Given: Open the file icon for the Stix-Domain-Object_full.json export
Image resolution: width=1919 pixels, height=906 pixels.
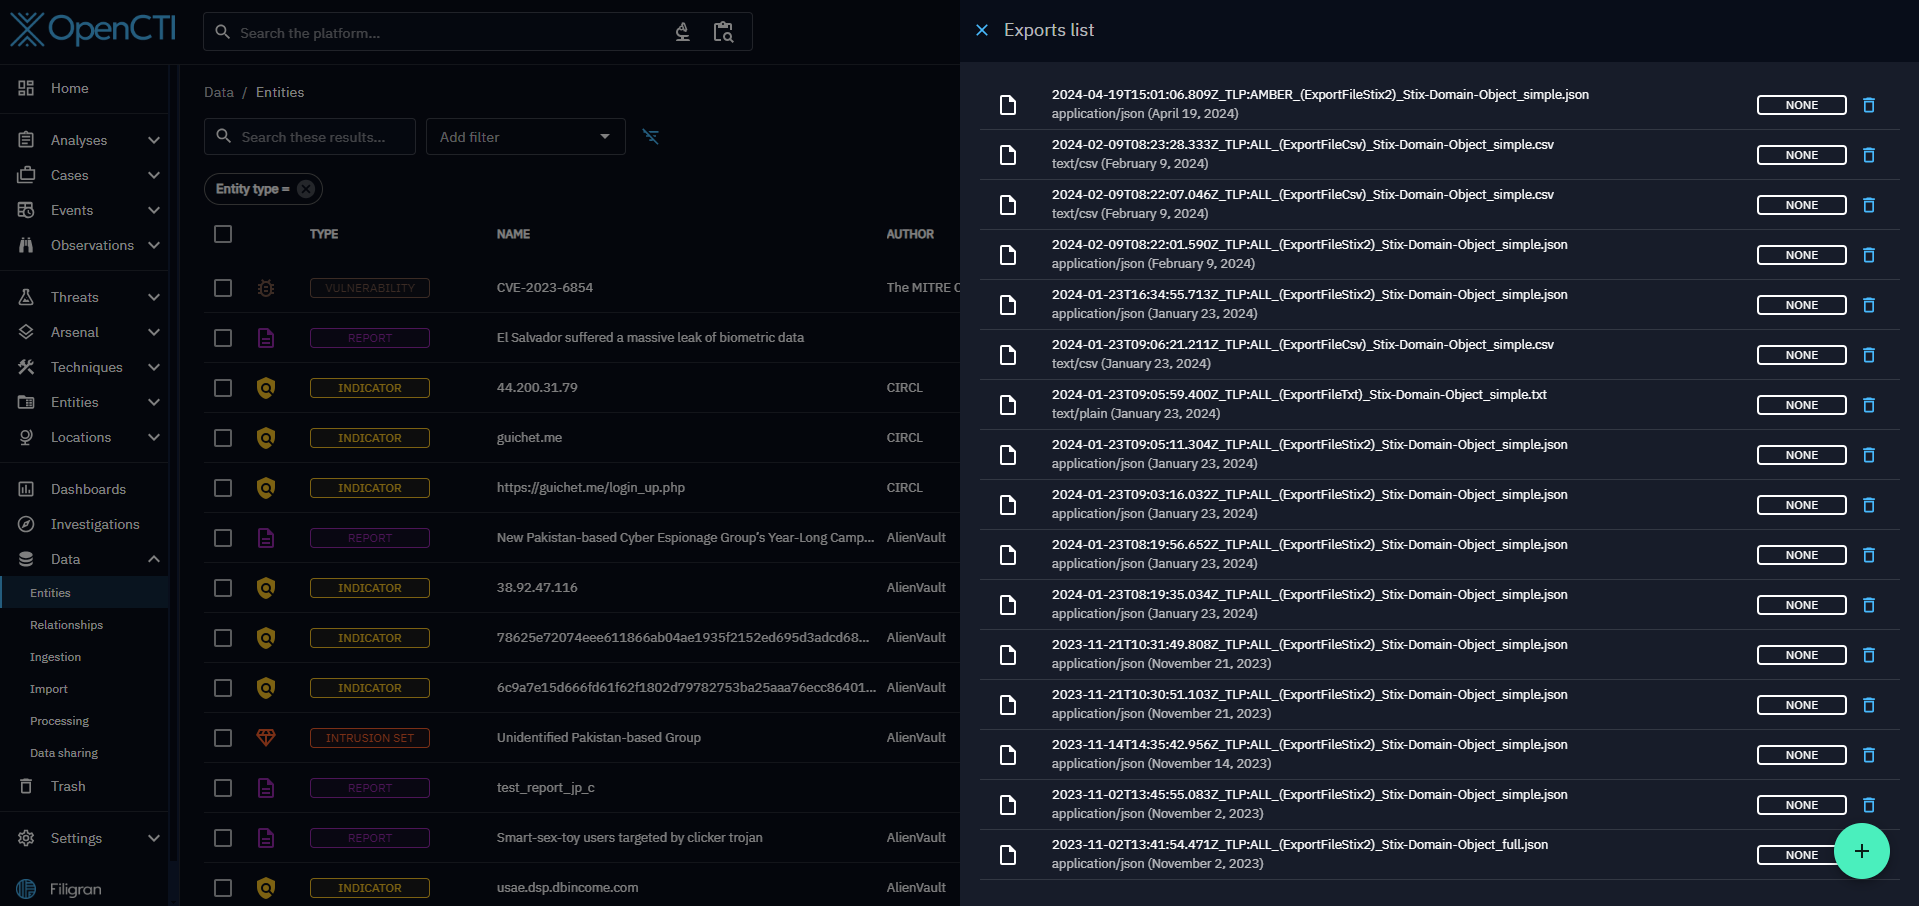Looking at the screenshot, I should 1008,855.
